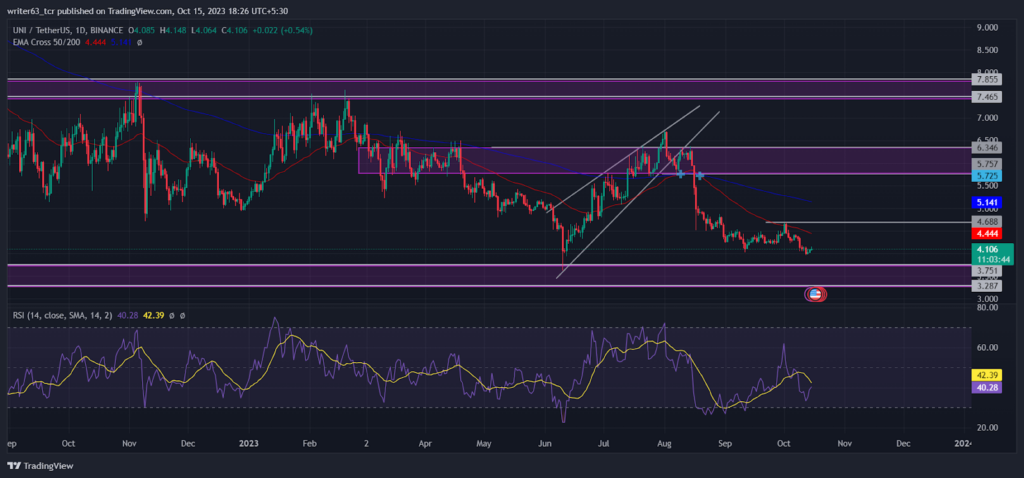The image size is (1024, 478).
Task: Click the red 4.444 EMA 50 axis label
Action: pos(985,233)
